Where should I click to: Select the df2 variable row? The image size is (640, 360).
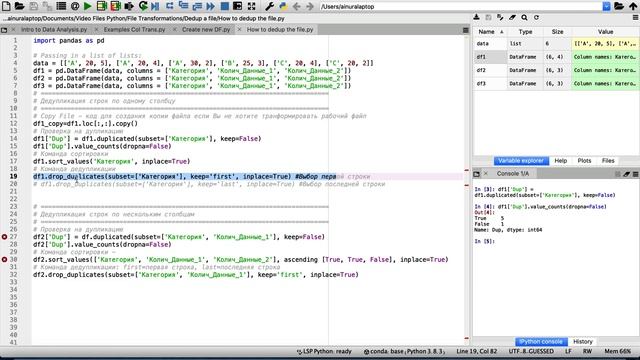pyautogui.click(x=556, y=70)
